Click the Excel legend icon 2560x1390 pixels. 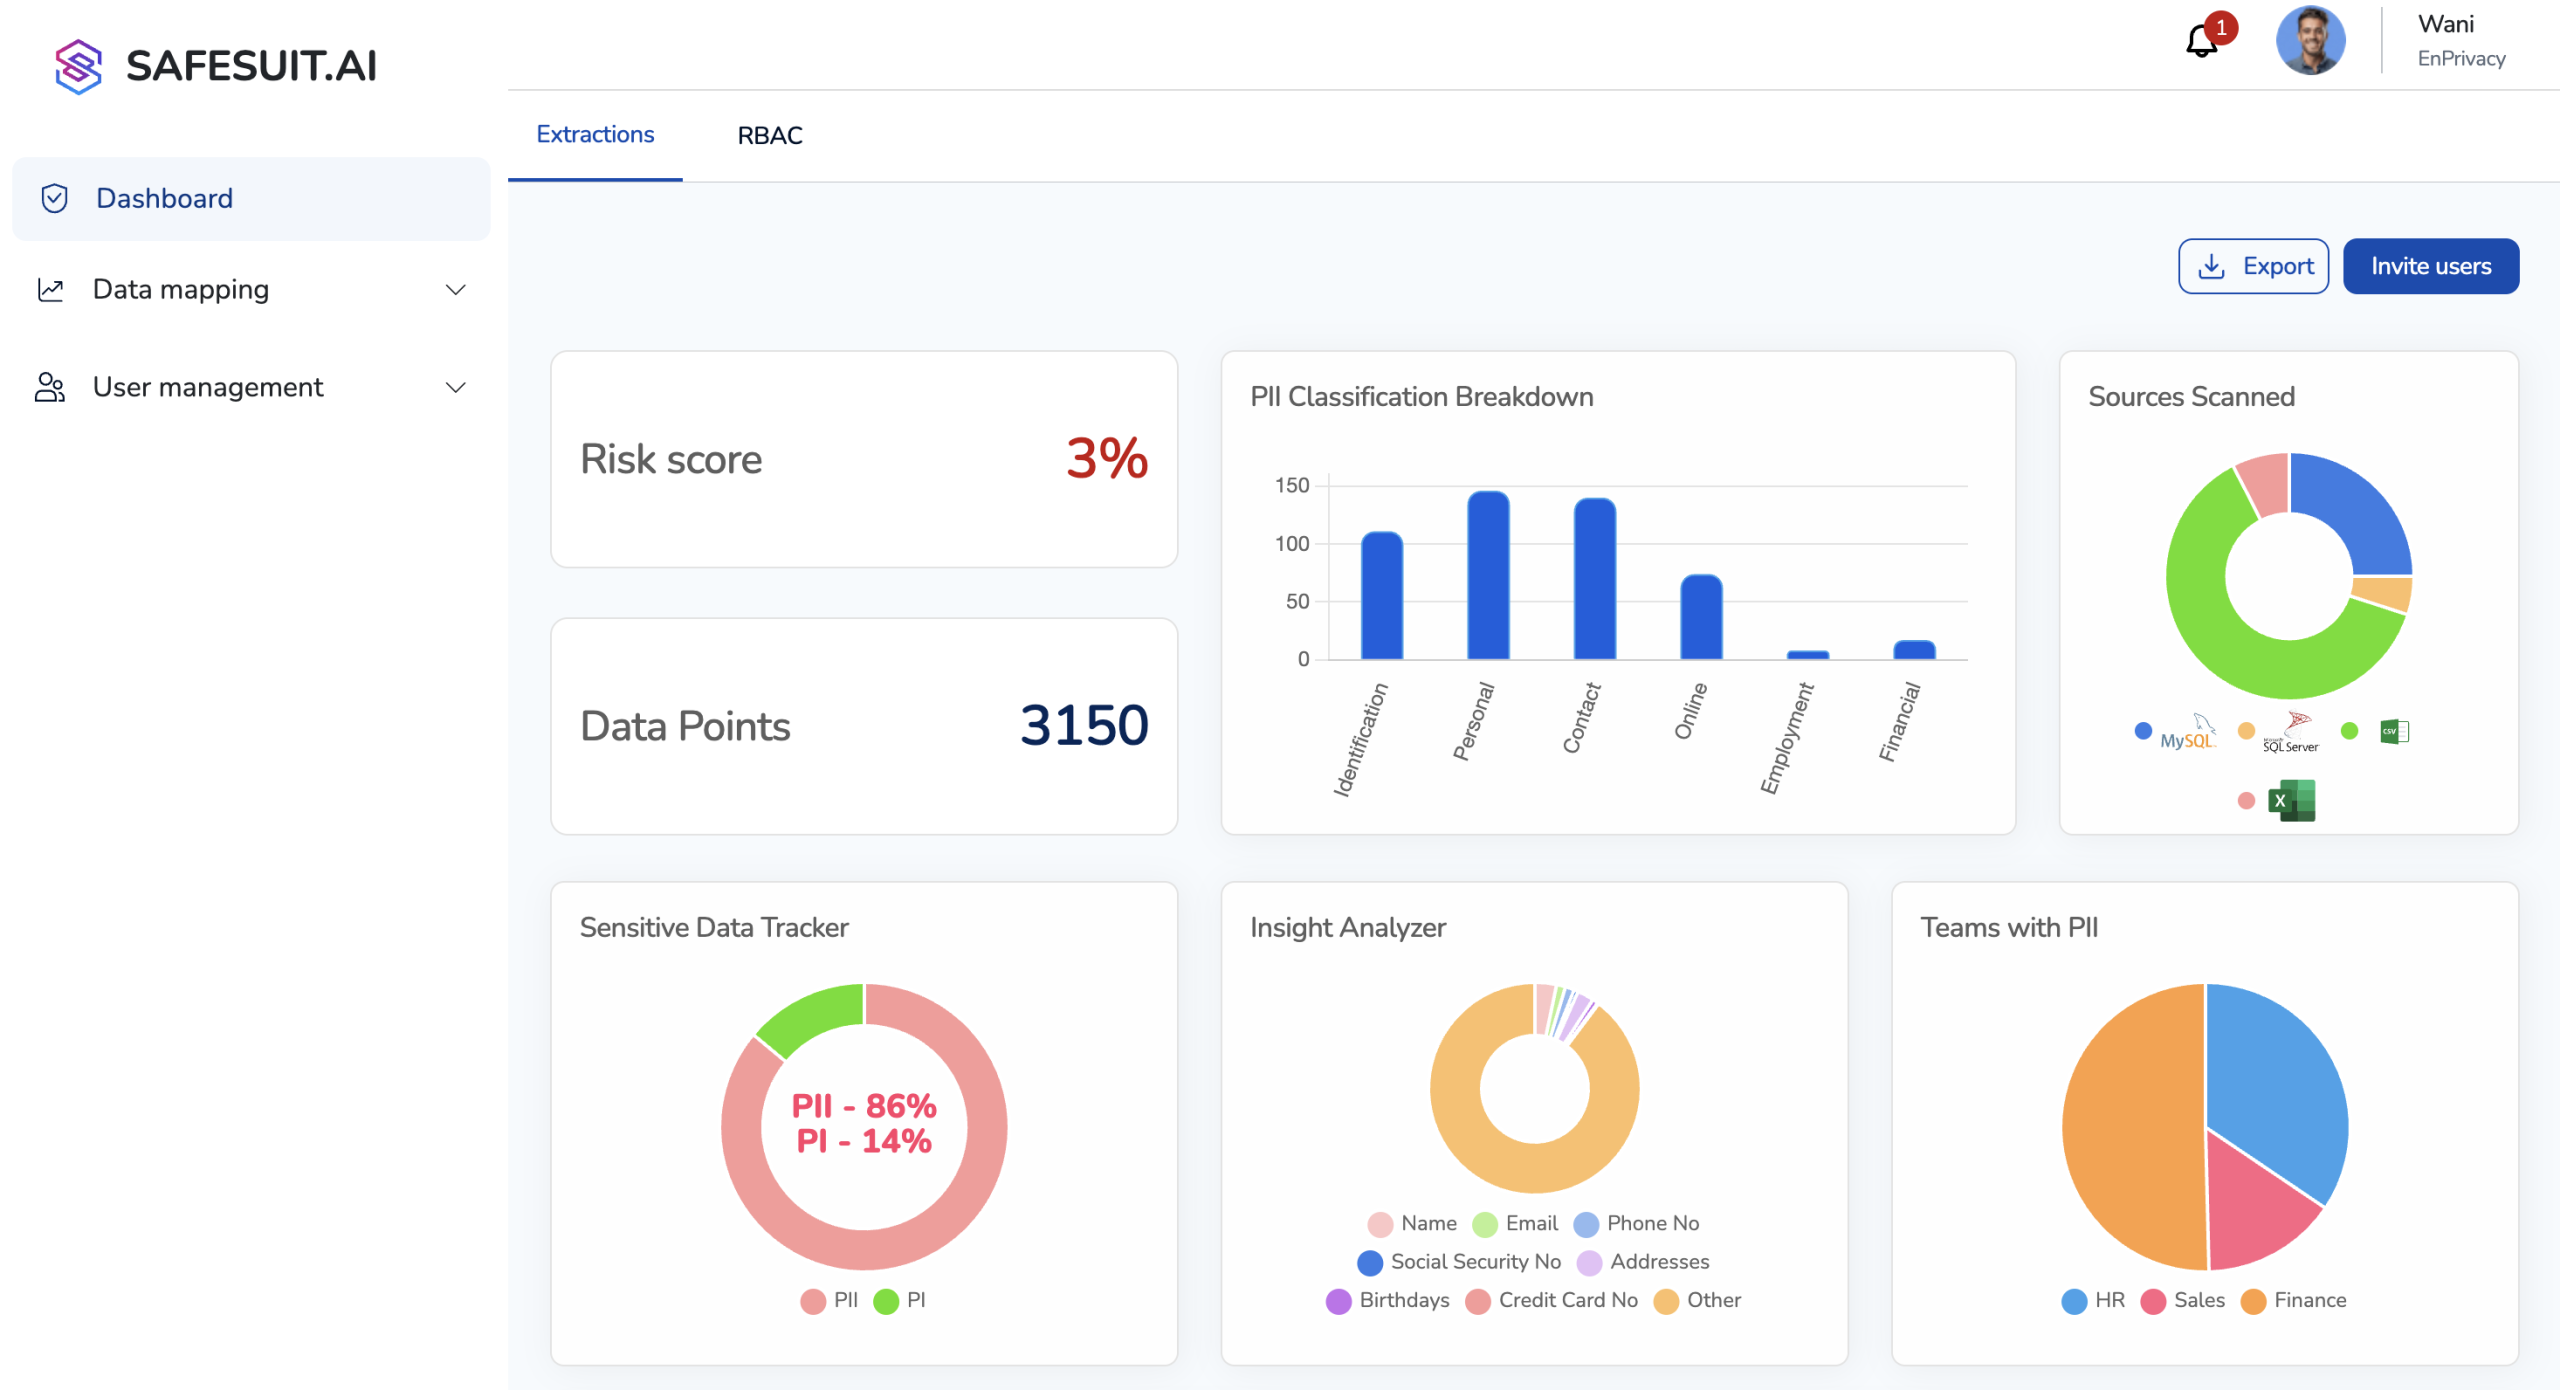pyautogui.click(x=2292, y=800)
